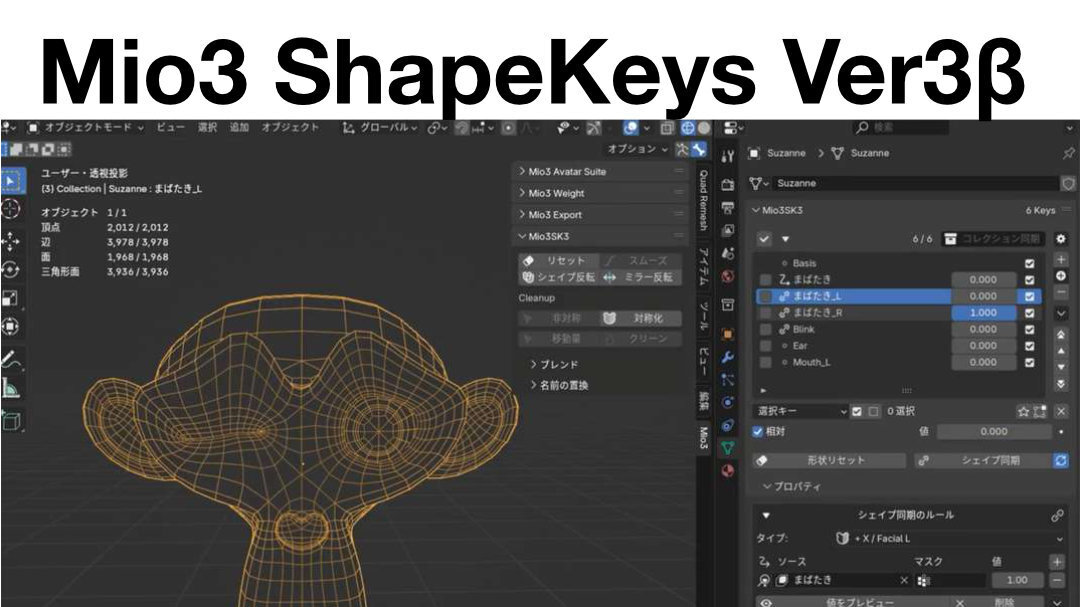The height and width of the screenshot is (607, 1080).
Task: Open the Object properties tab
Action: tap(727, 334)
